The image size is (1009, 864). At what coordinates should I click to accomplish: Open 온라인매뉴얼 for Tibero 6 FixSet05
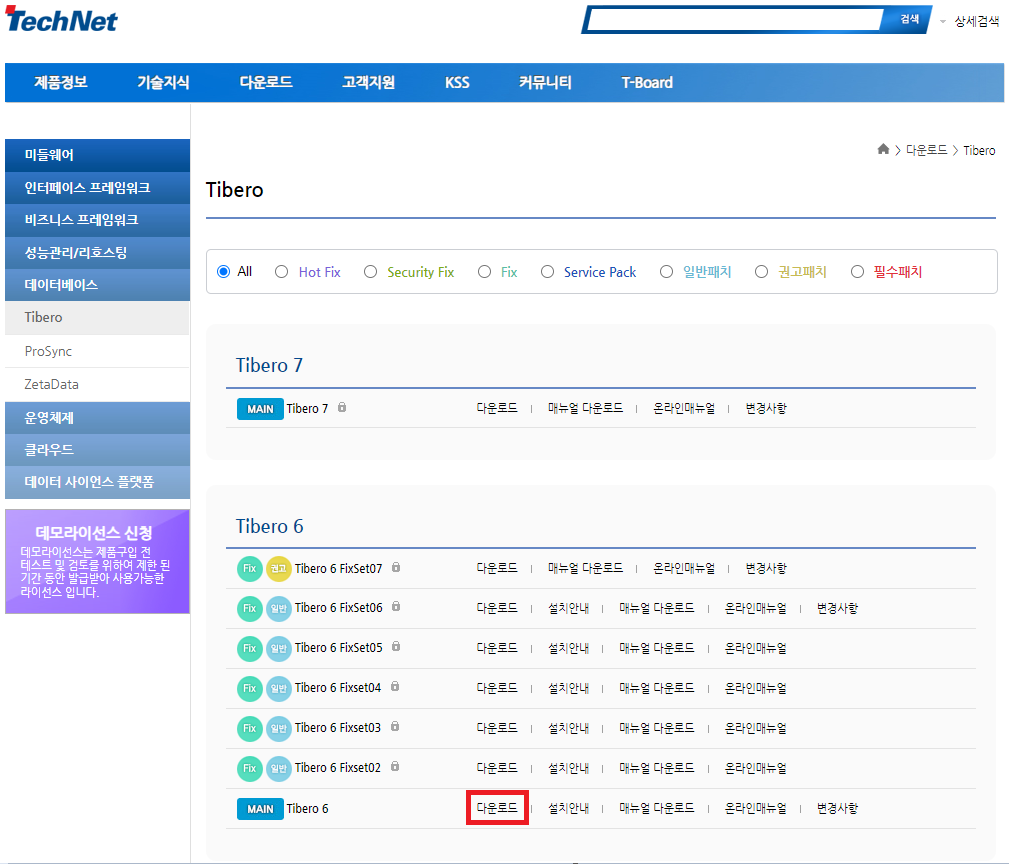pos(755,648)
